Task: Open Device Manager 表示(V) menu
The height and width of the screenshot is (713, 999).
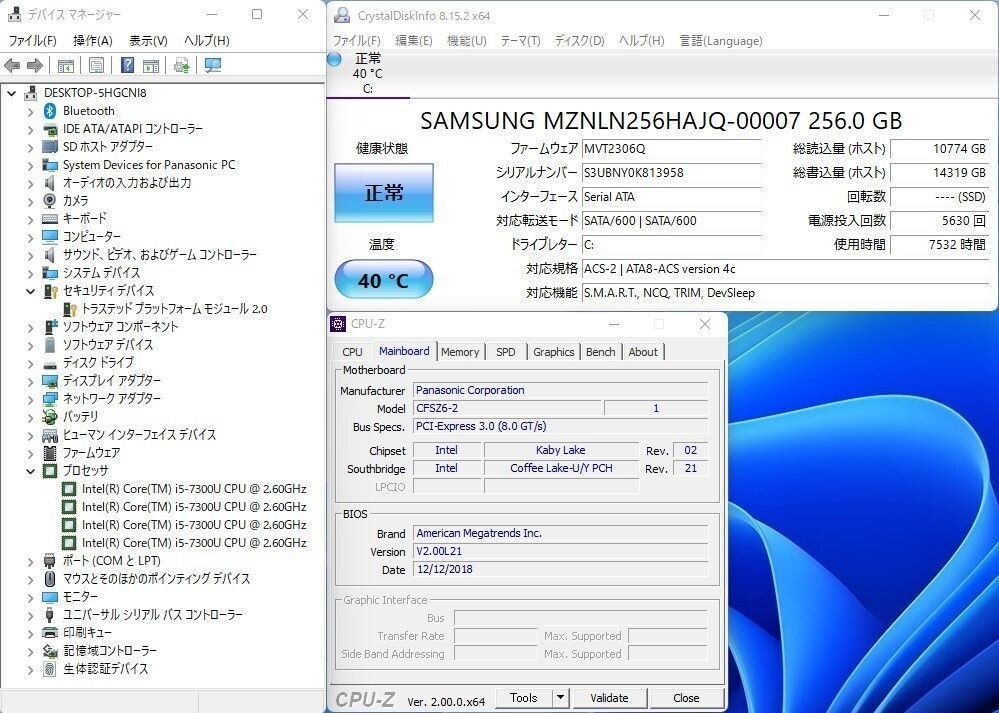Action: click(148, 41)
